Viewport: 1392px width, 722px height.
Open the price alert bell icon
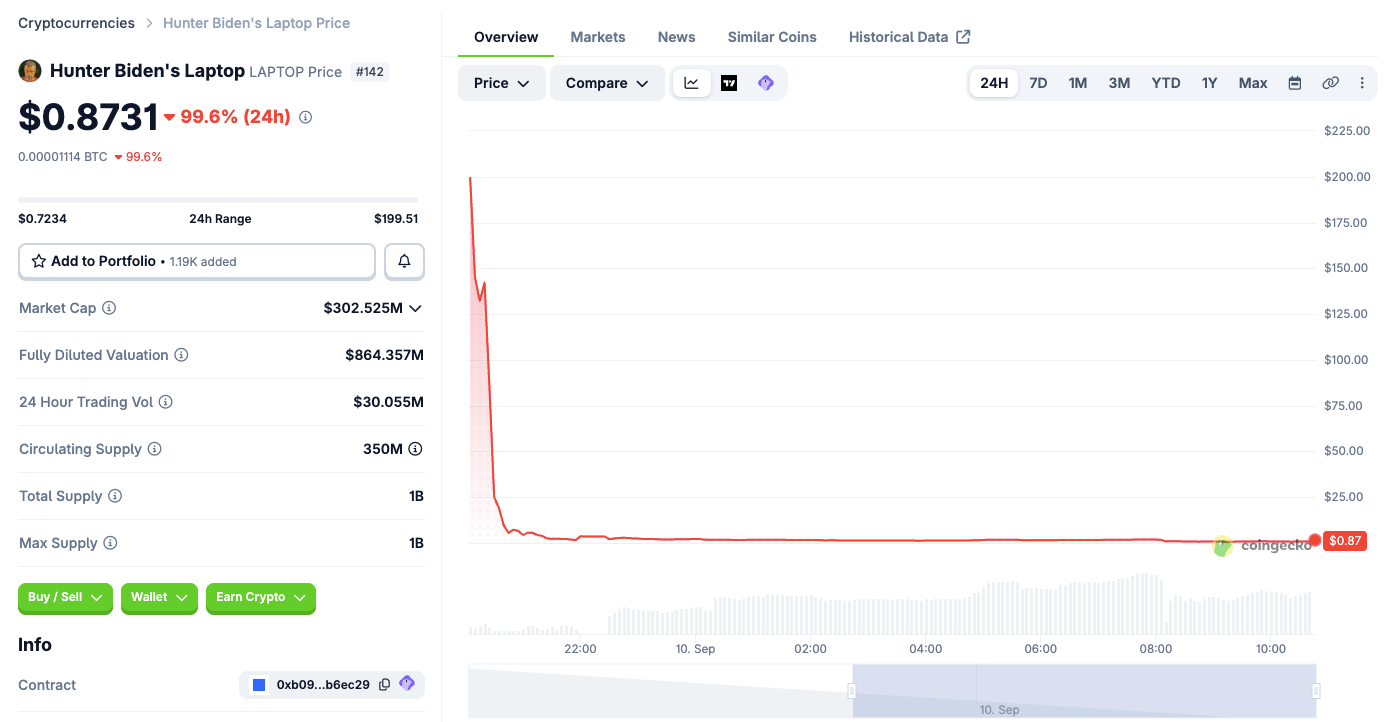click(404, 261)
